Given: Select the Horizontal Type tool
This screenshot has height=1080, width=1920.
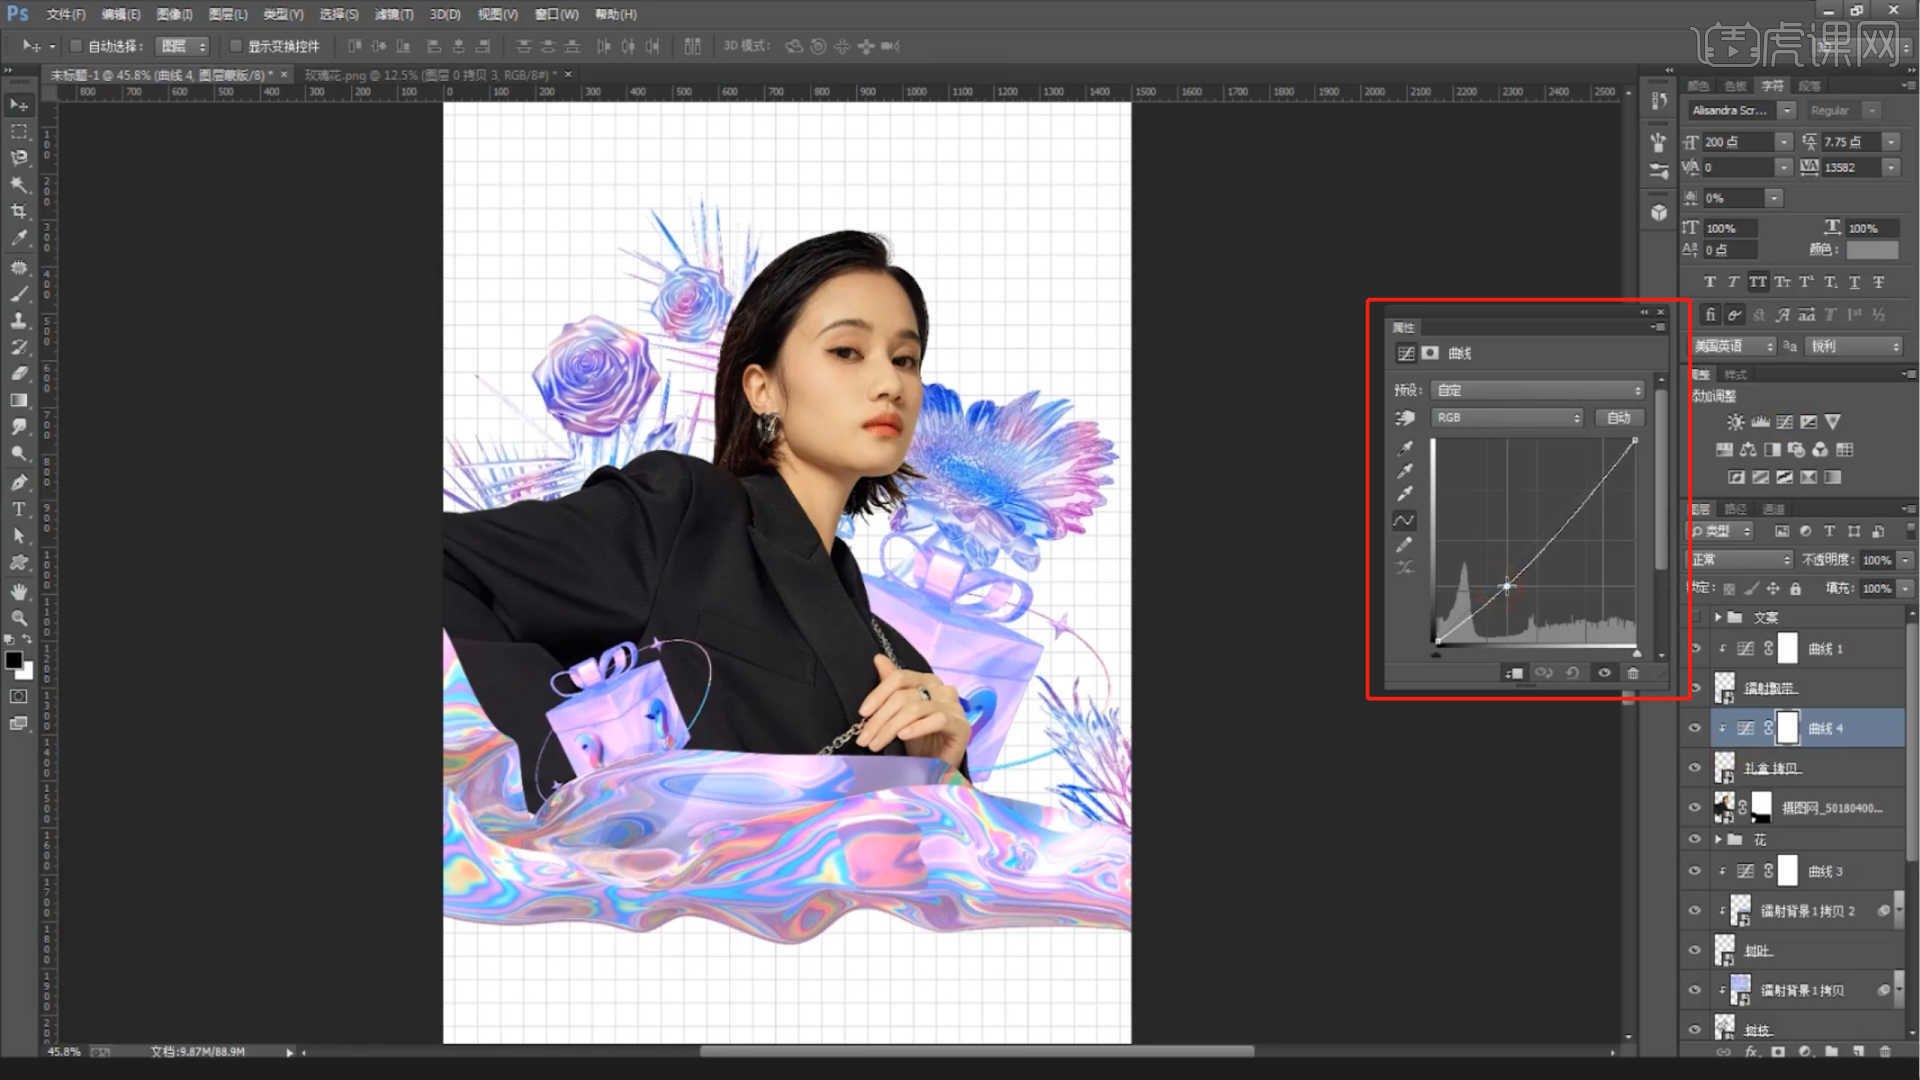Looking at the screenshot, I should click(x=19, y=509).
